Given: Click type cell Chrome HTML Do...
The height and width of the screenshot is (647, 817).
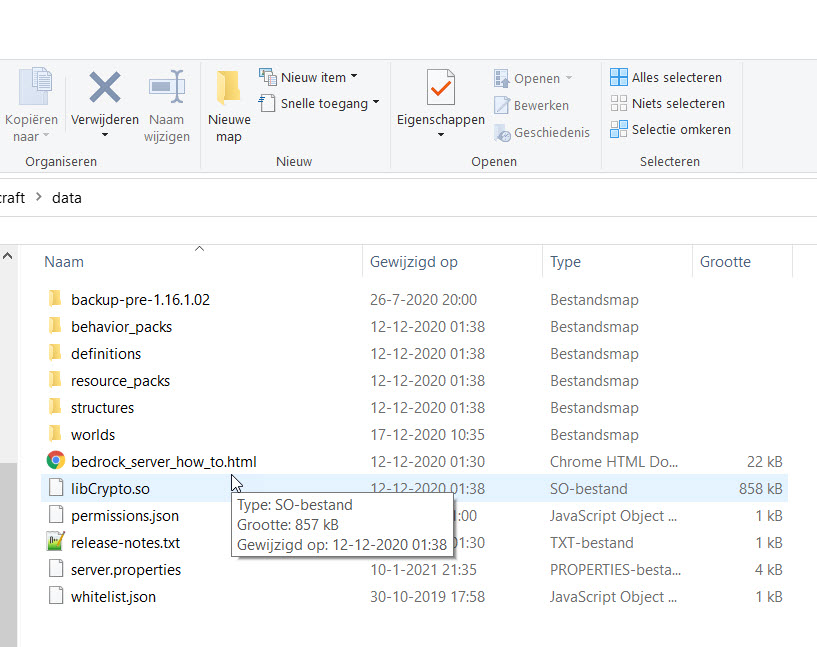Looking at the screenshot, I should (x=614, y=462).
